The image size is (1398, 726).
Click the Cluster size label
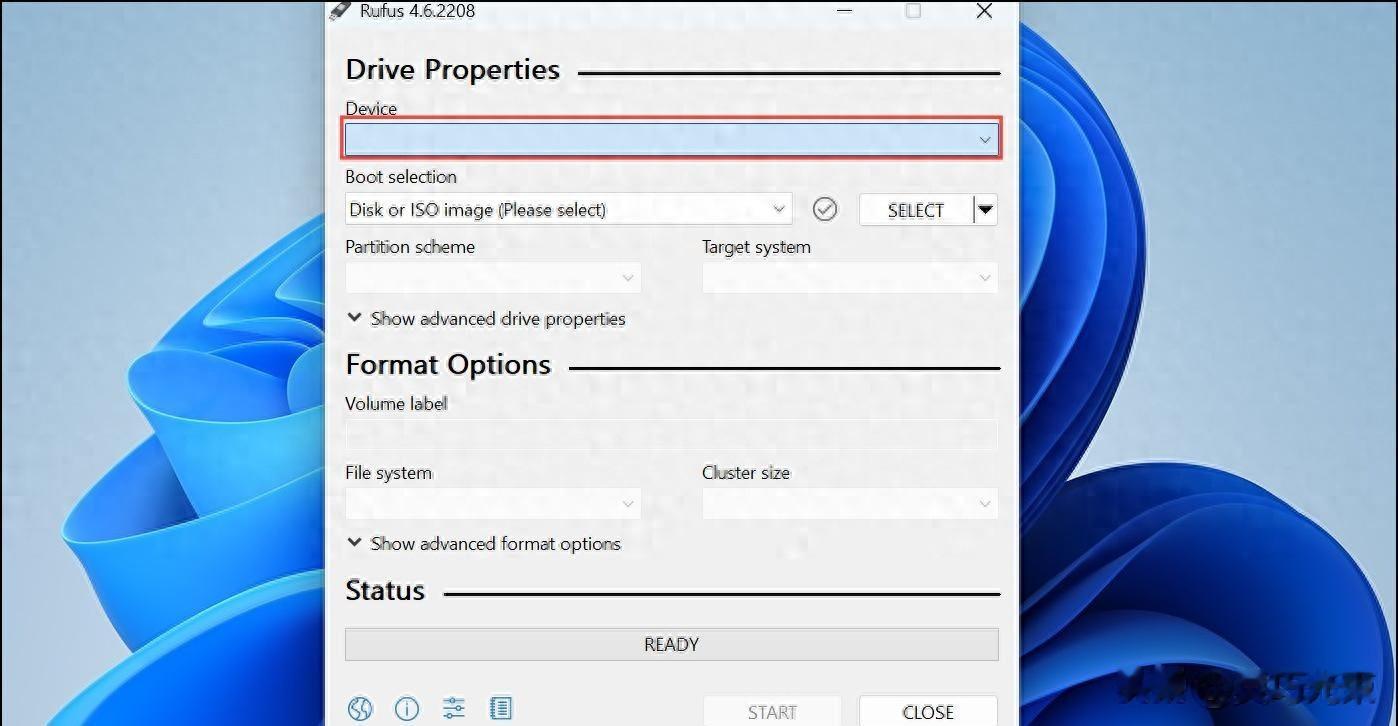point(746,472)
